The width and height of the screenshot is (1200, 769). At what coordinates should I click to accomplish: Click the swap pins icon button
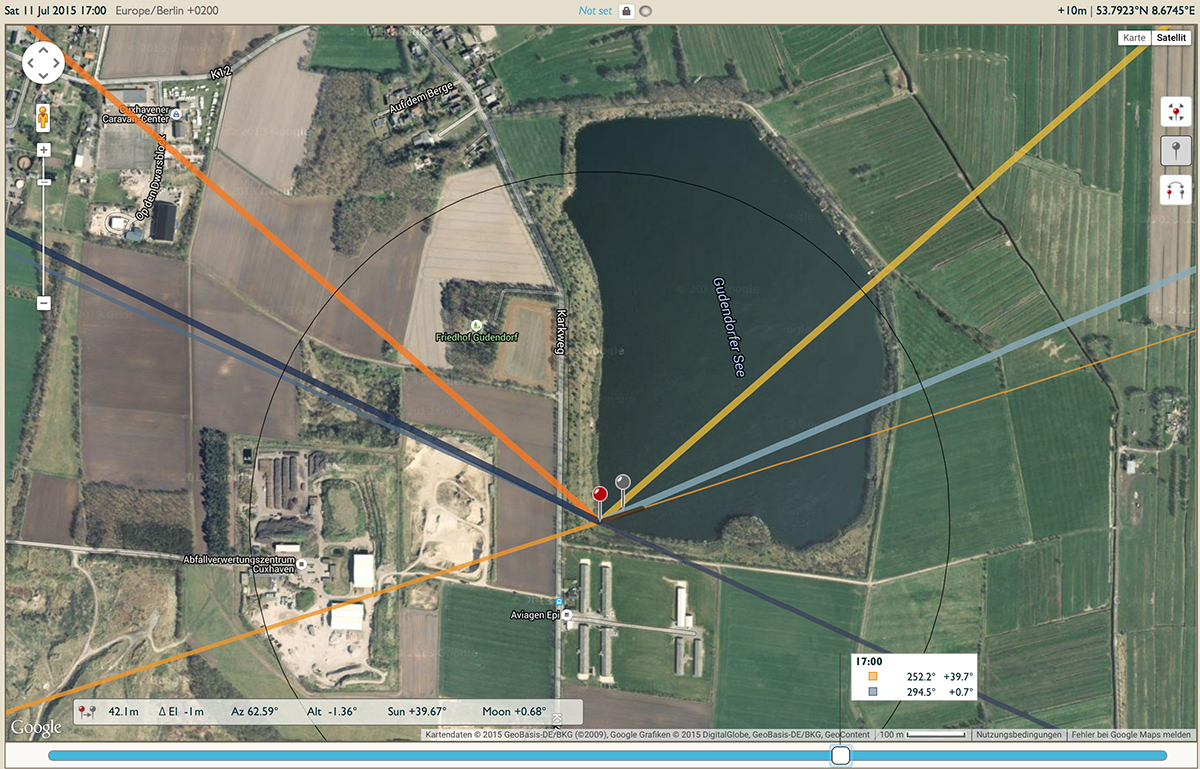[1174, 190]
